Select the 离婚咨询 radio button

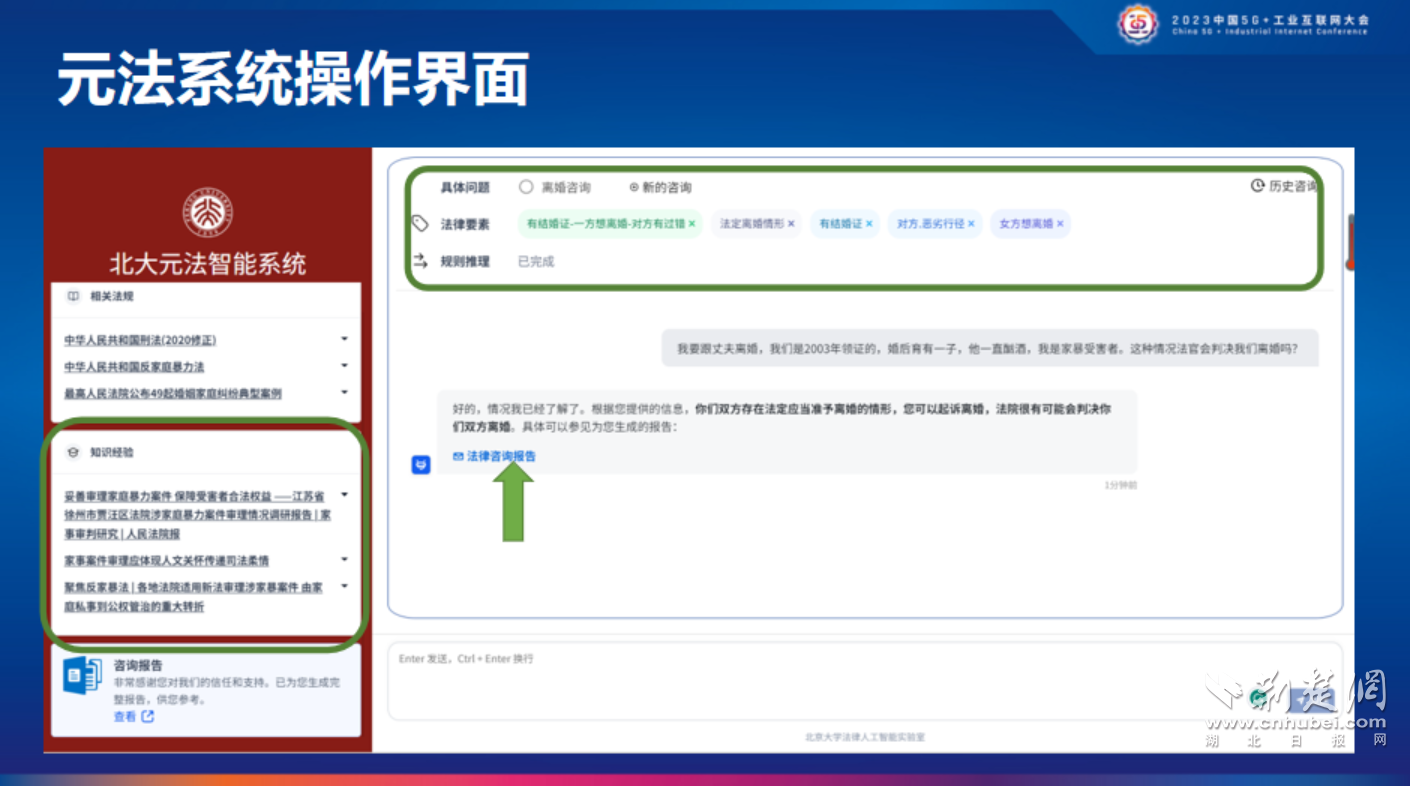pos(526,187)
